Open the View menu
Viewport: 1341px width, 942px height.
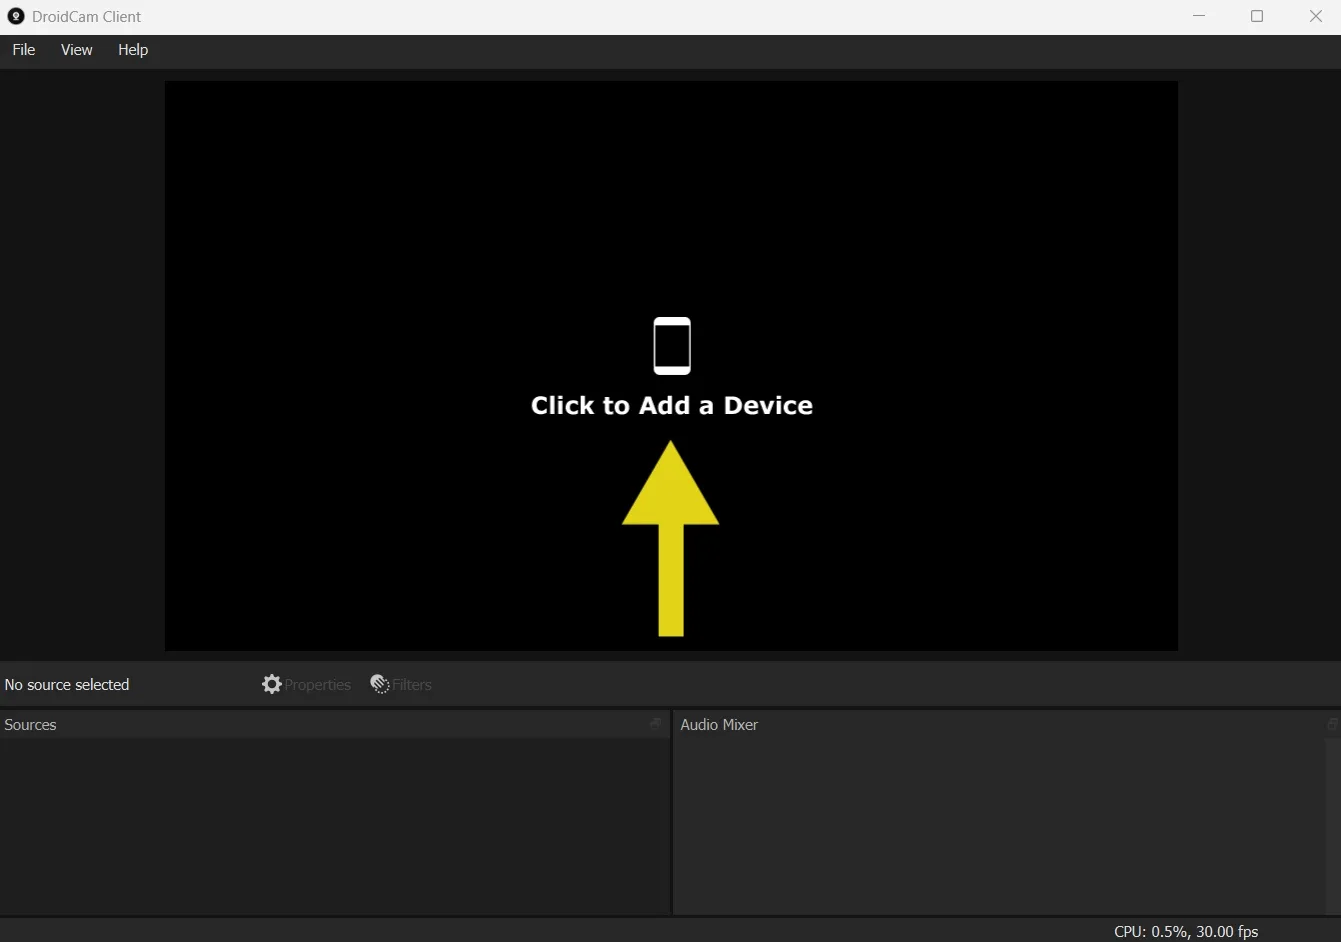click(x=76, y=50)
